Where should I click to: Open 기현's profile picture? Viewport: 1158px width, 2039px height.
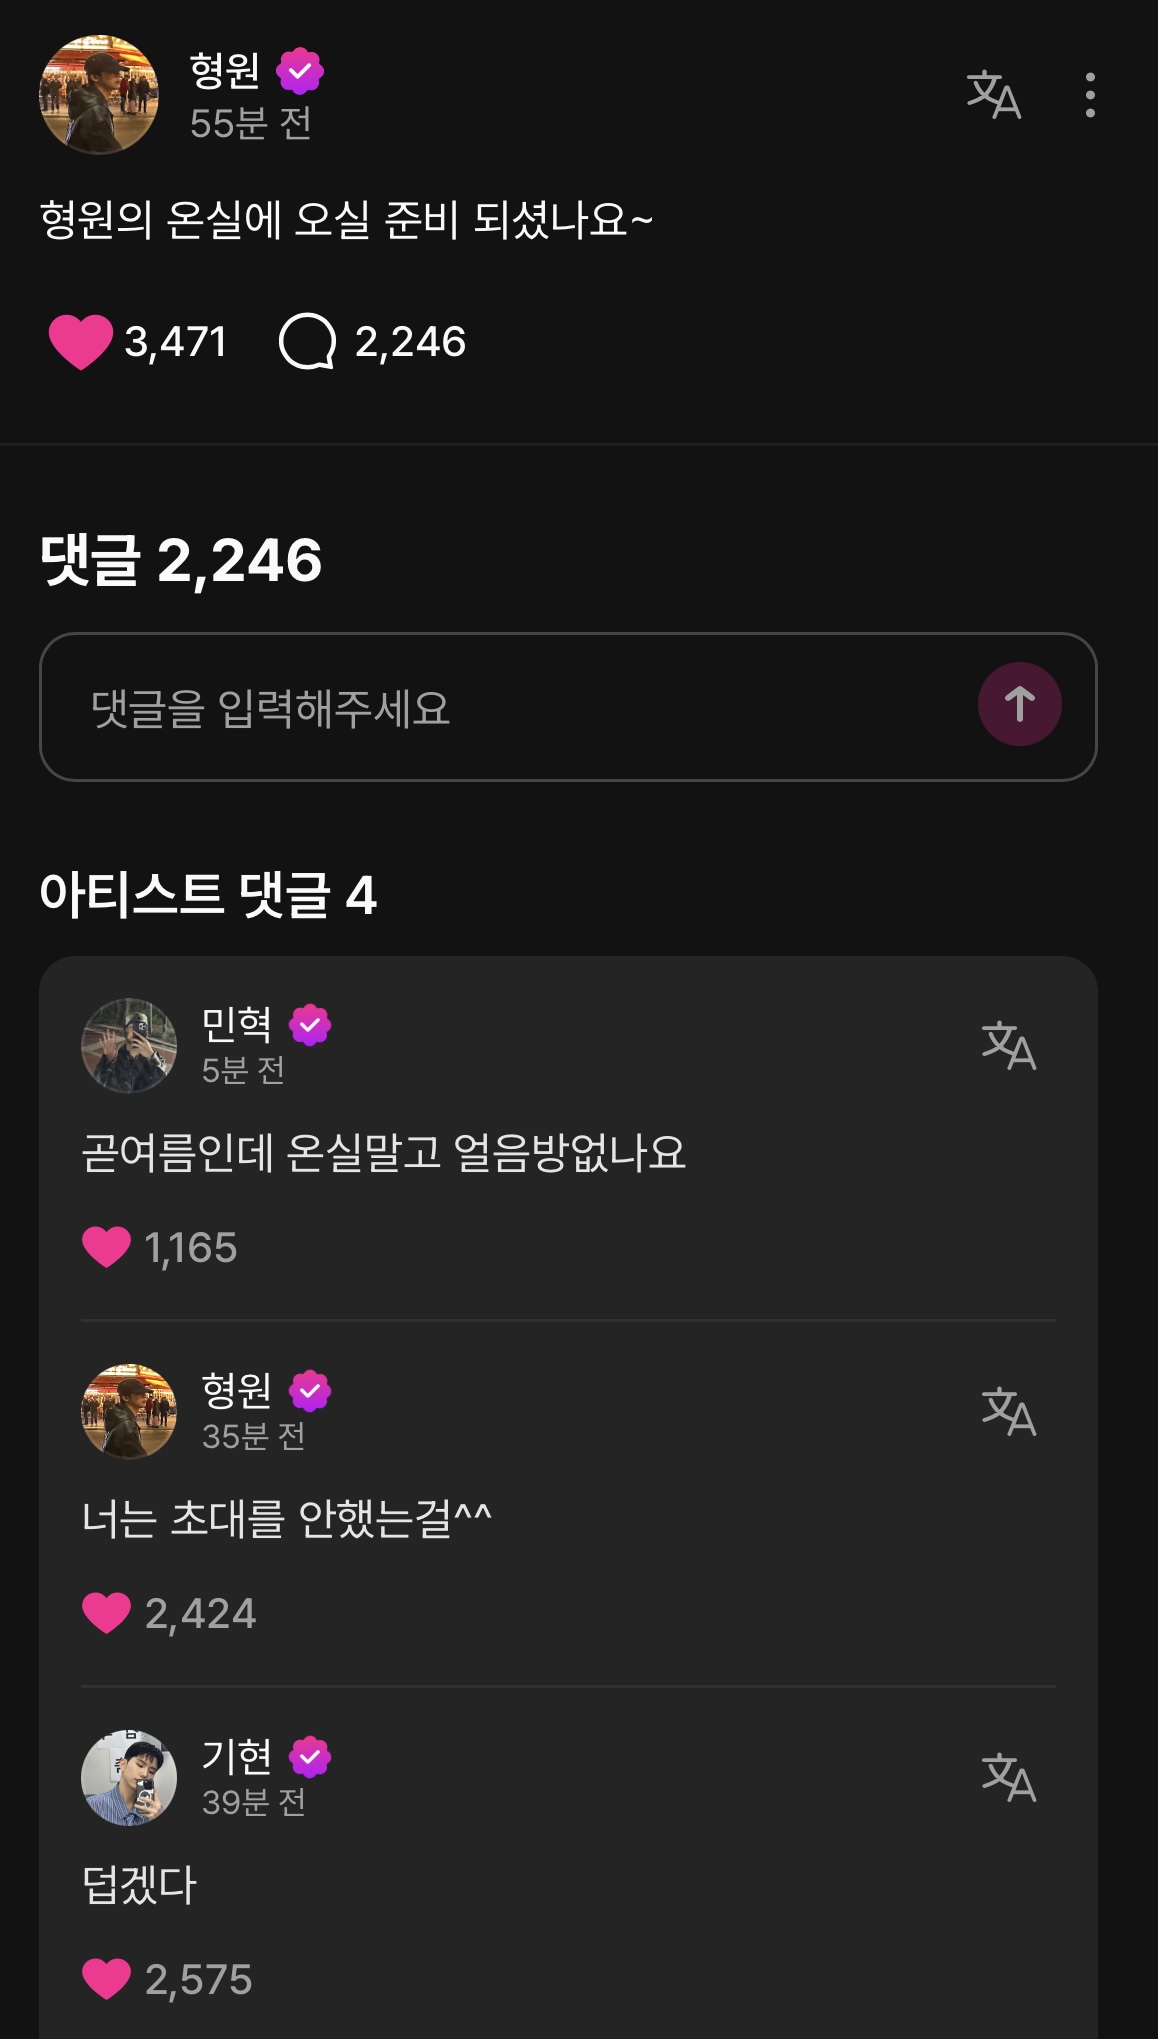(x=128, y=1777)
